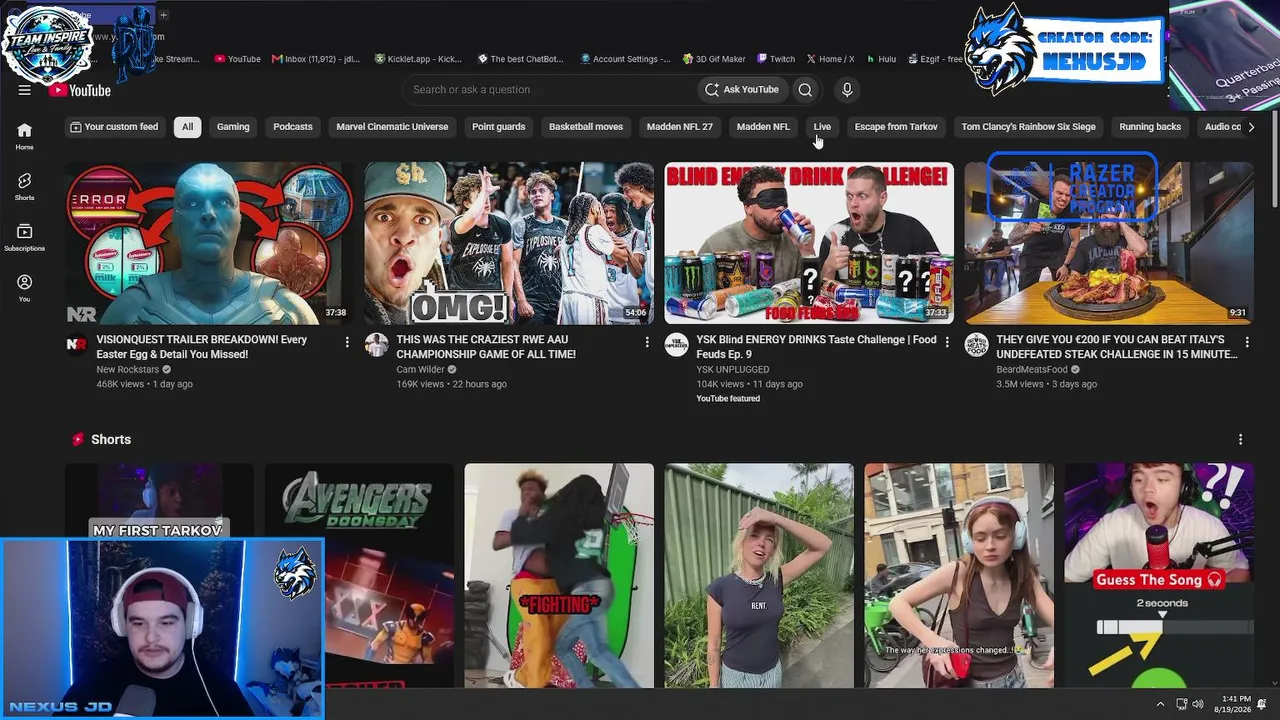1280x720 pixels.
Task: Click the "YouTube featured" label
Action: pyautogui.click(x=728, y=399)
